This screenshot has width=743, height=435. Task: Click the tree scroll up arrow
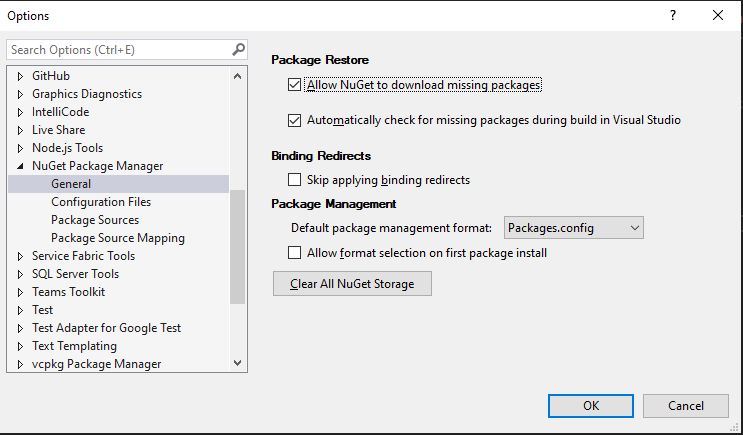click(237, 76)
